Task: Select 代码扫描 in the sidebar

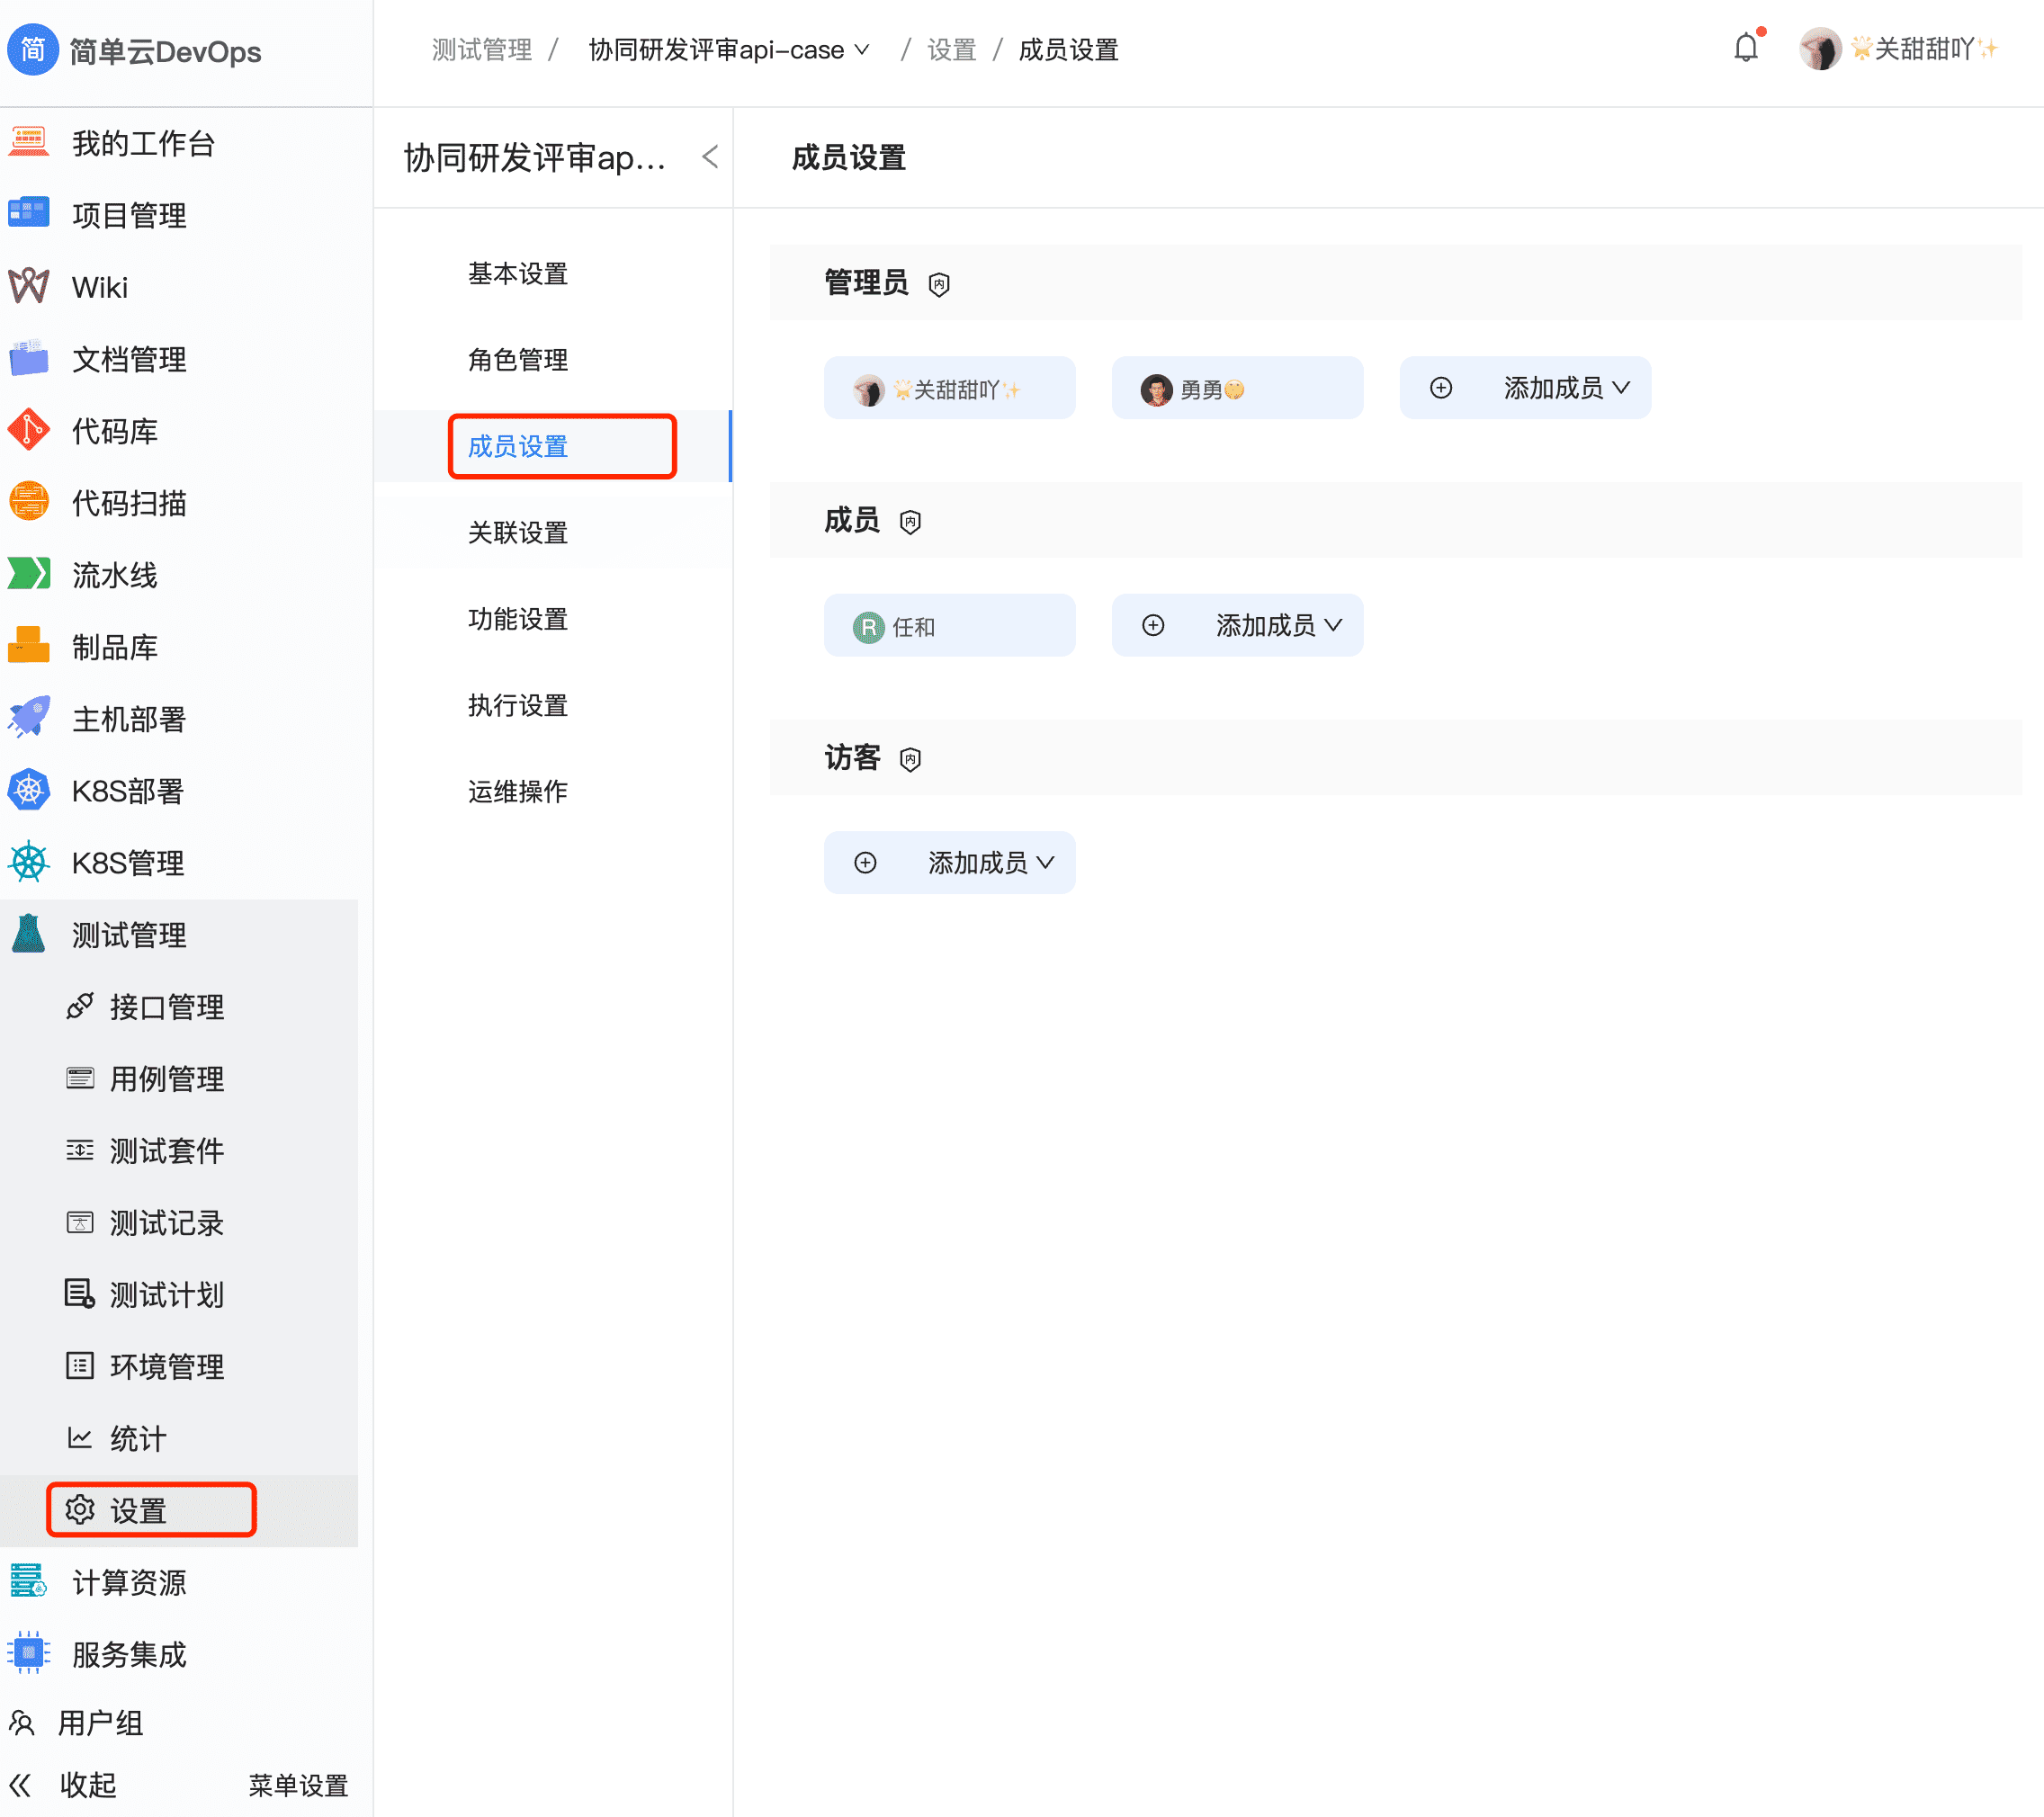Action: pyautogui.click(x=127, y=503)
